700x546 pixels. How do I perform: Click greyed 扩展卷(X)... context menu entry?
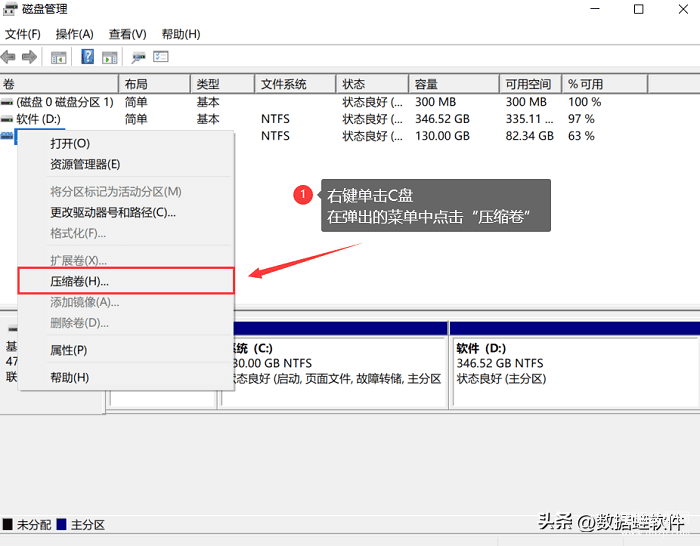126,260
